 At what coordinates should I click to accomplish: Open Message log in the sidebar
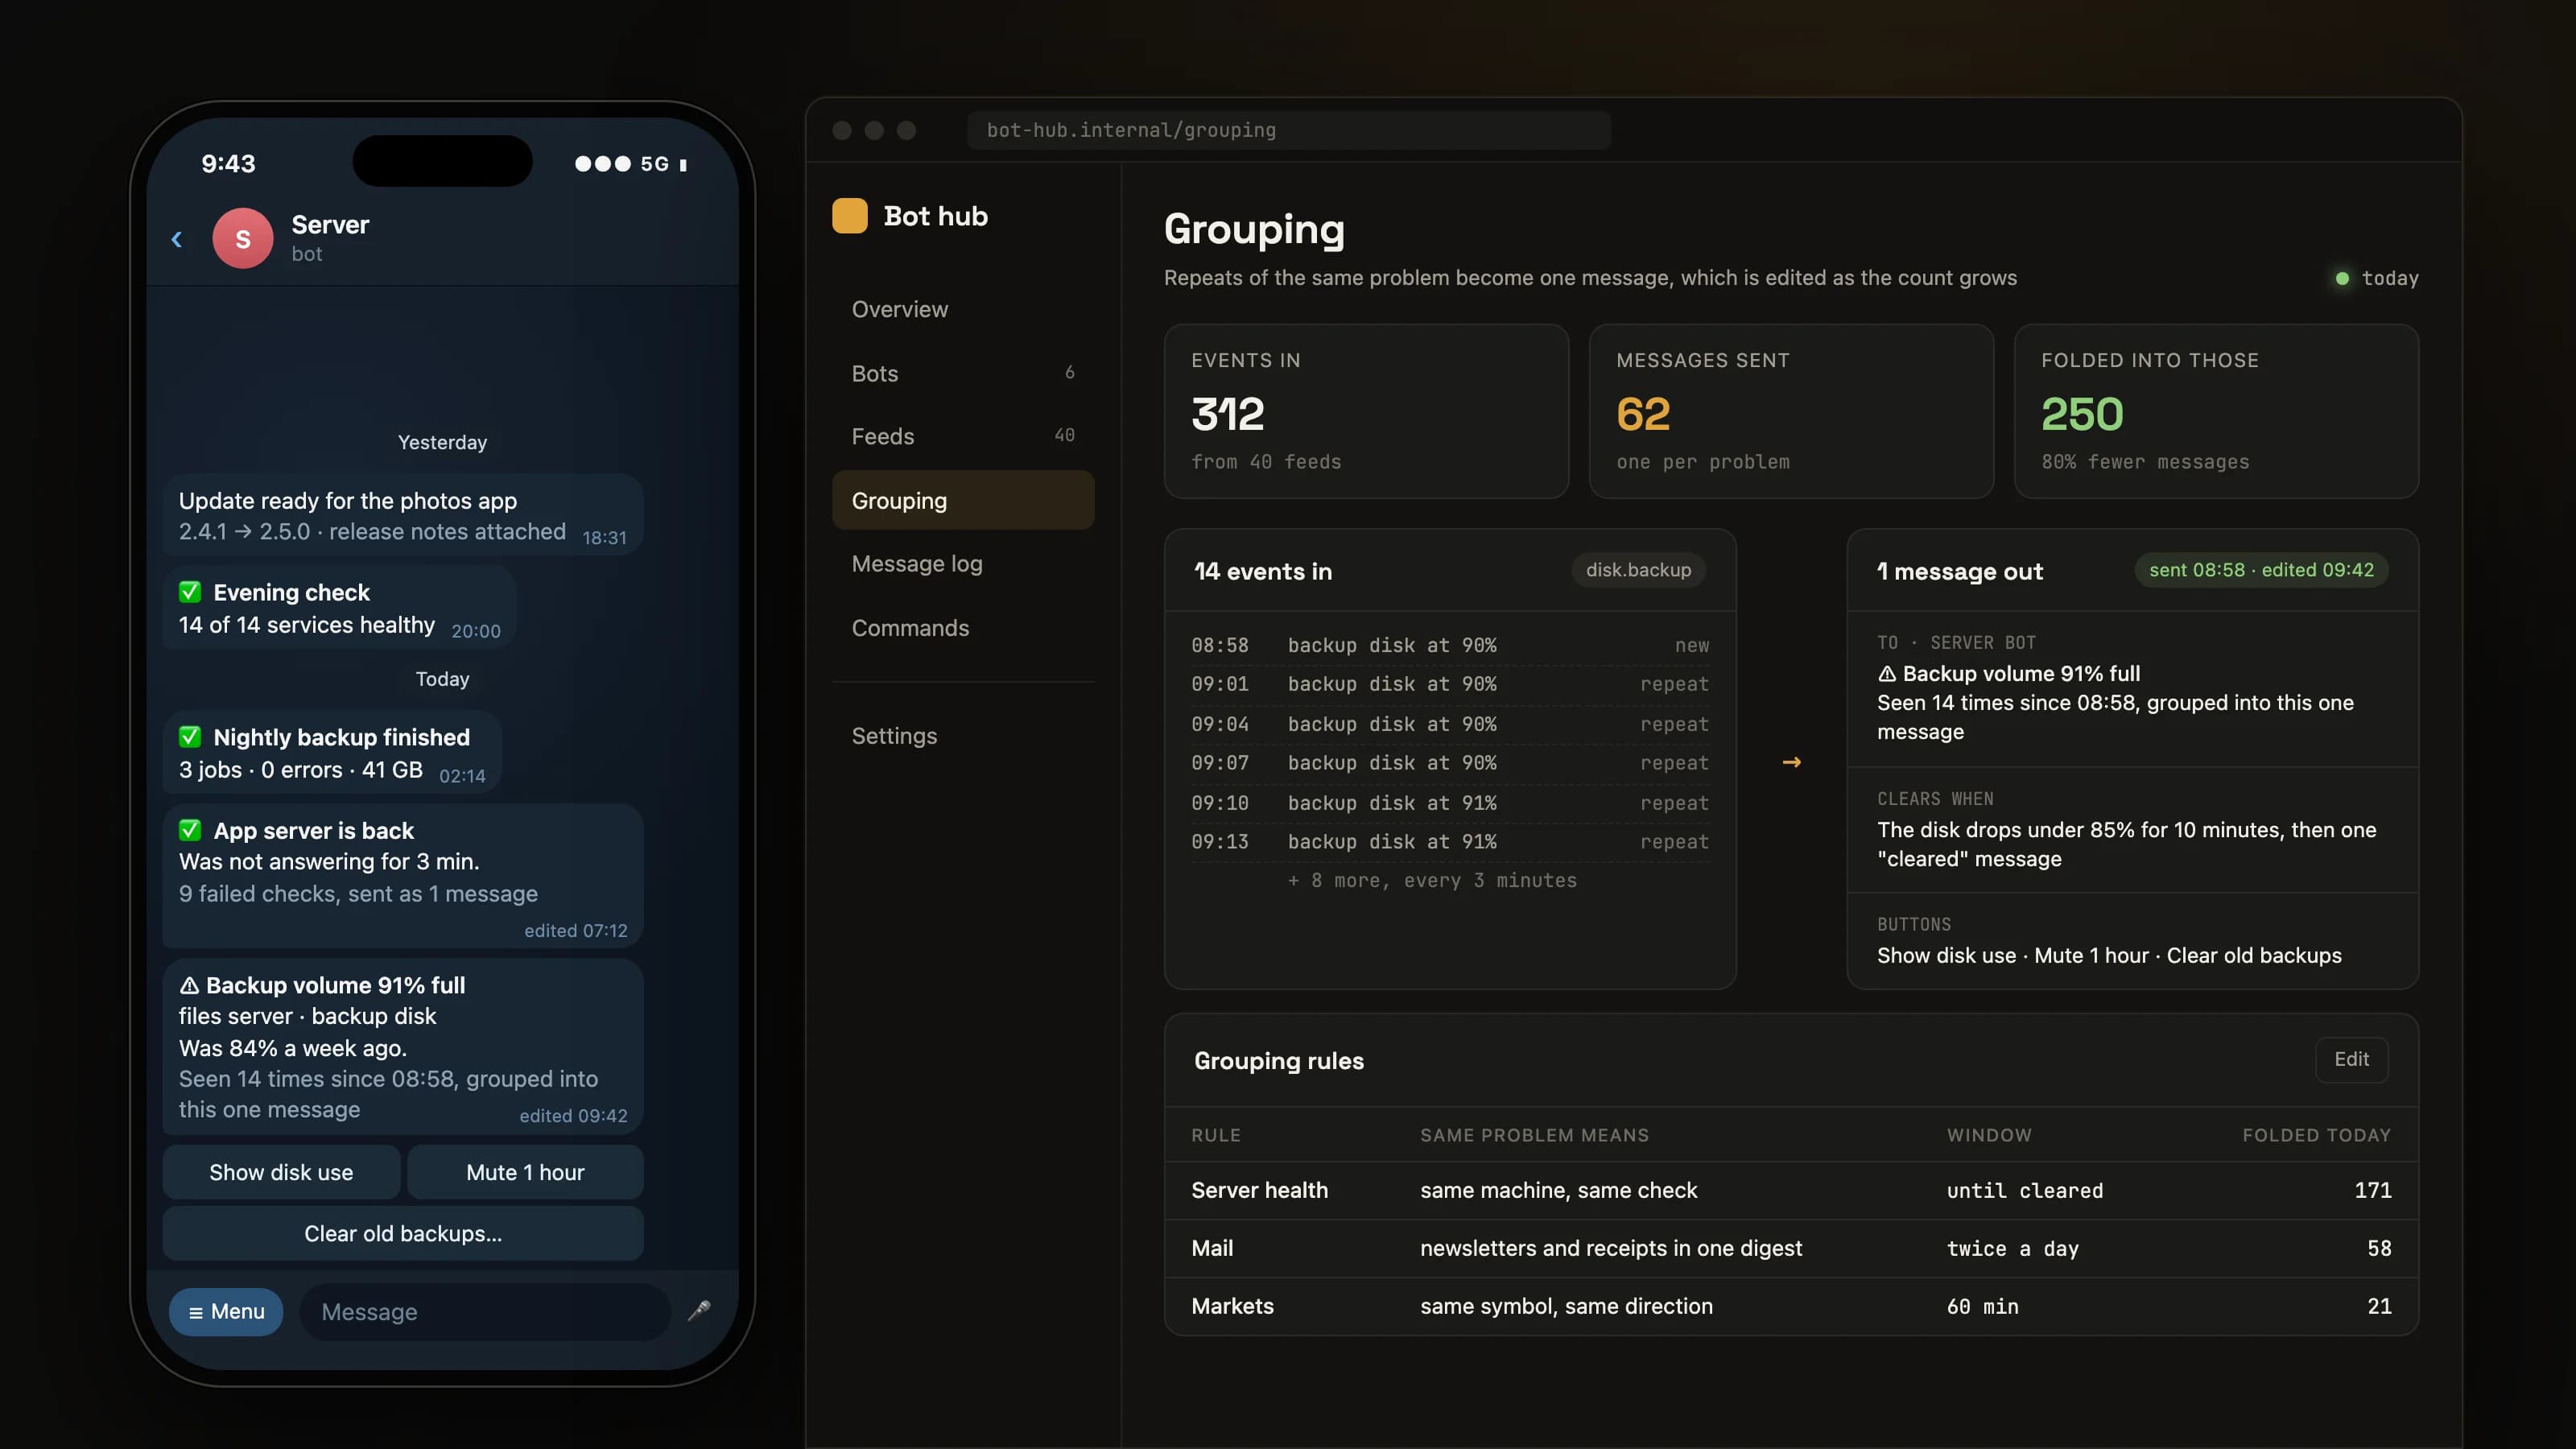tap(962, 564)
